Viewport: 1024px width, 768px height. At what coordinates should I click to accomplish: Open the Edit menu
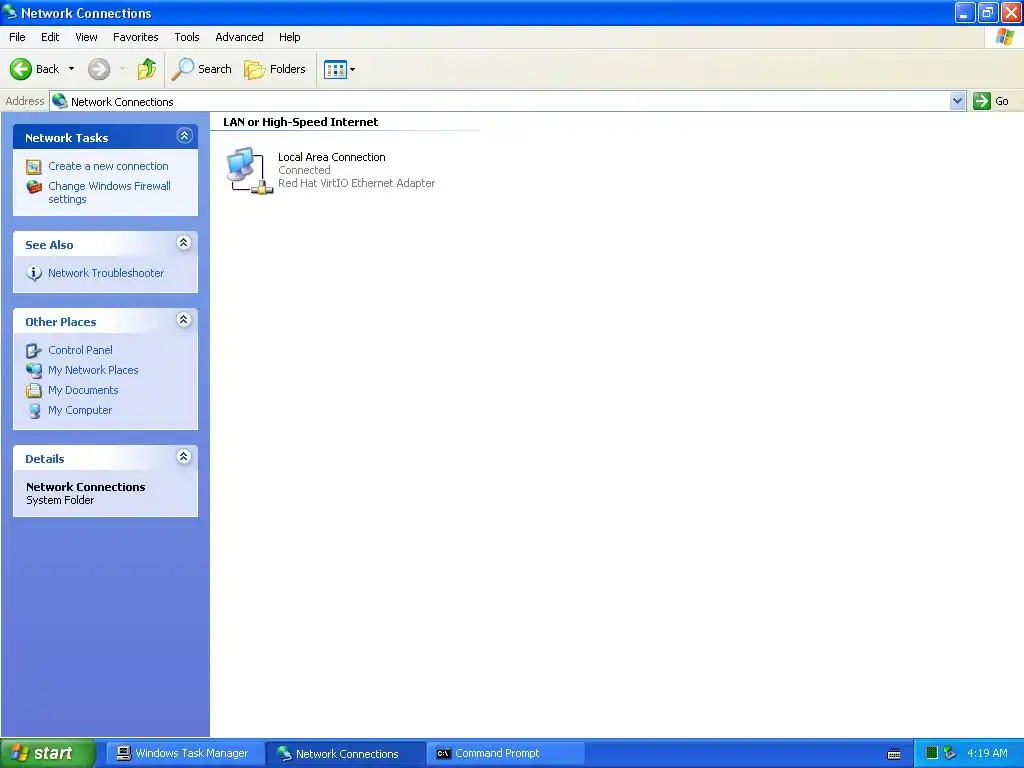click(50, 37)
